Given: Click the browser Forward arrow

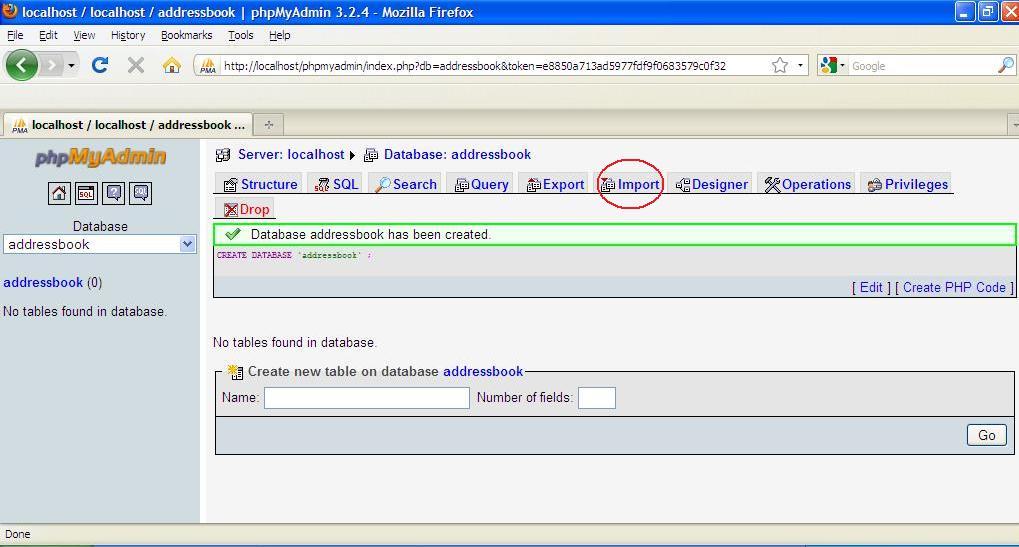Looking at the screenshot, I should [x=51, y=65].
